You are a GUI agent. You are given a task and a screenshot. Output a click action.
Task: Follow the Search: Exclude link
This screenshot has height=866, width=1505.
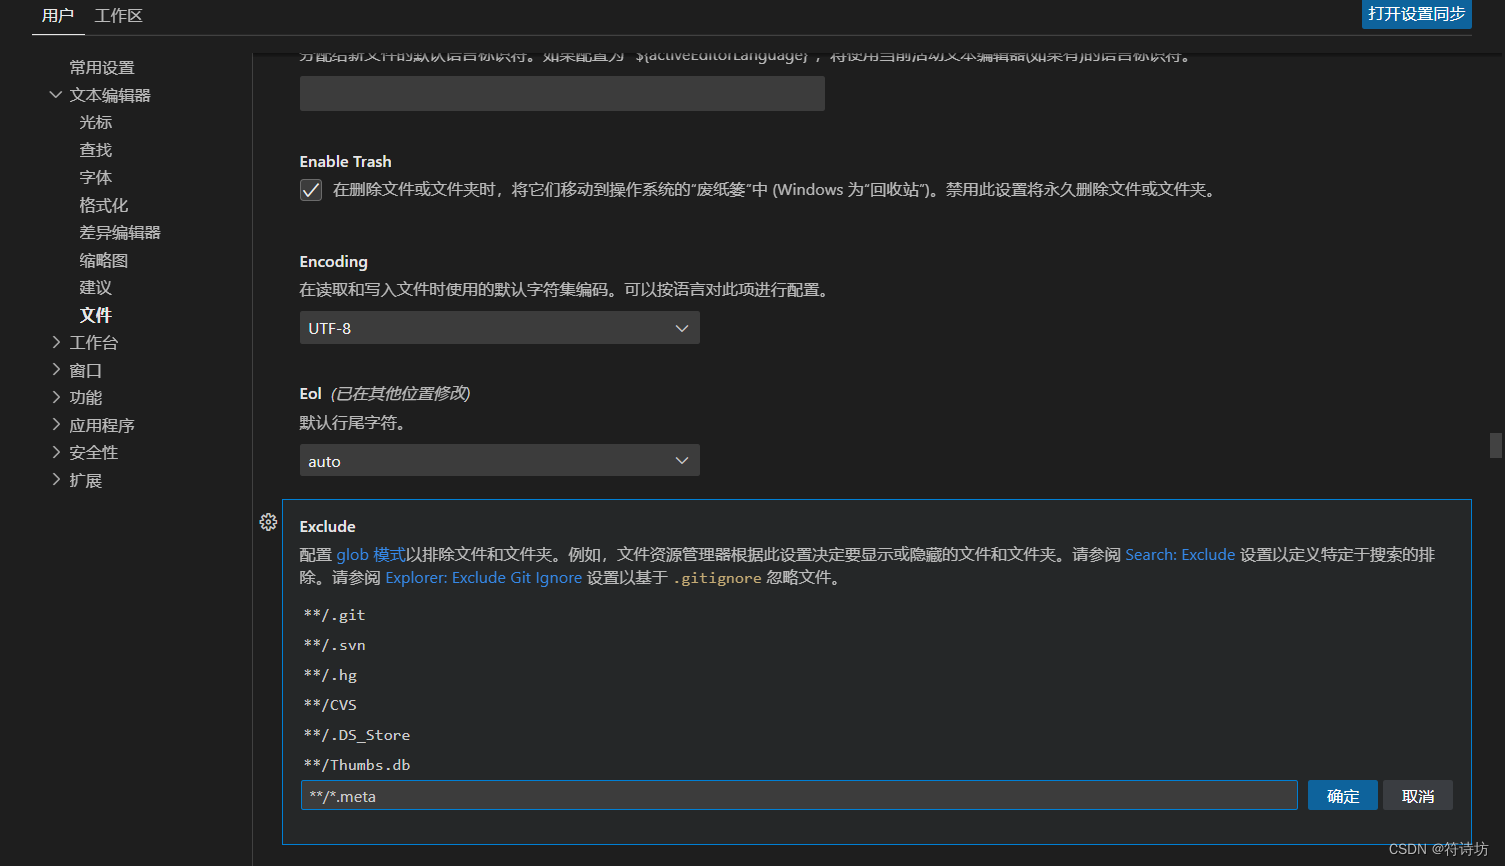point(1180,554)
